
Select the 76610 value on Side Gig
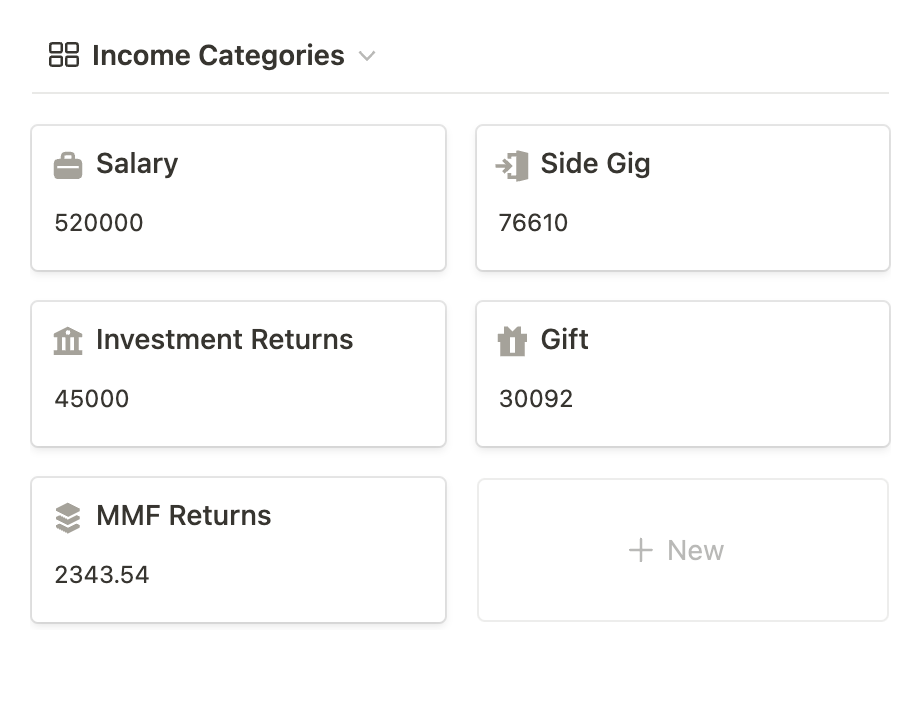click(x=533, y=222)
